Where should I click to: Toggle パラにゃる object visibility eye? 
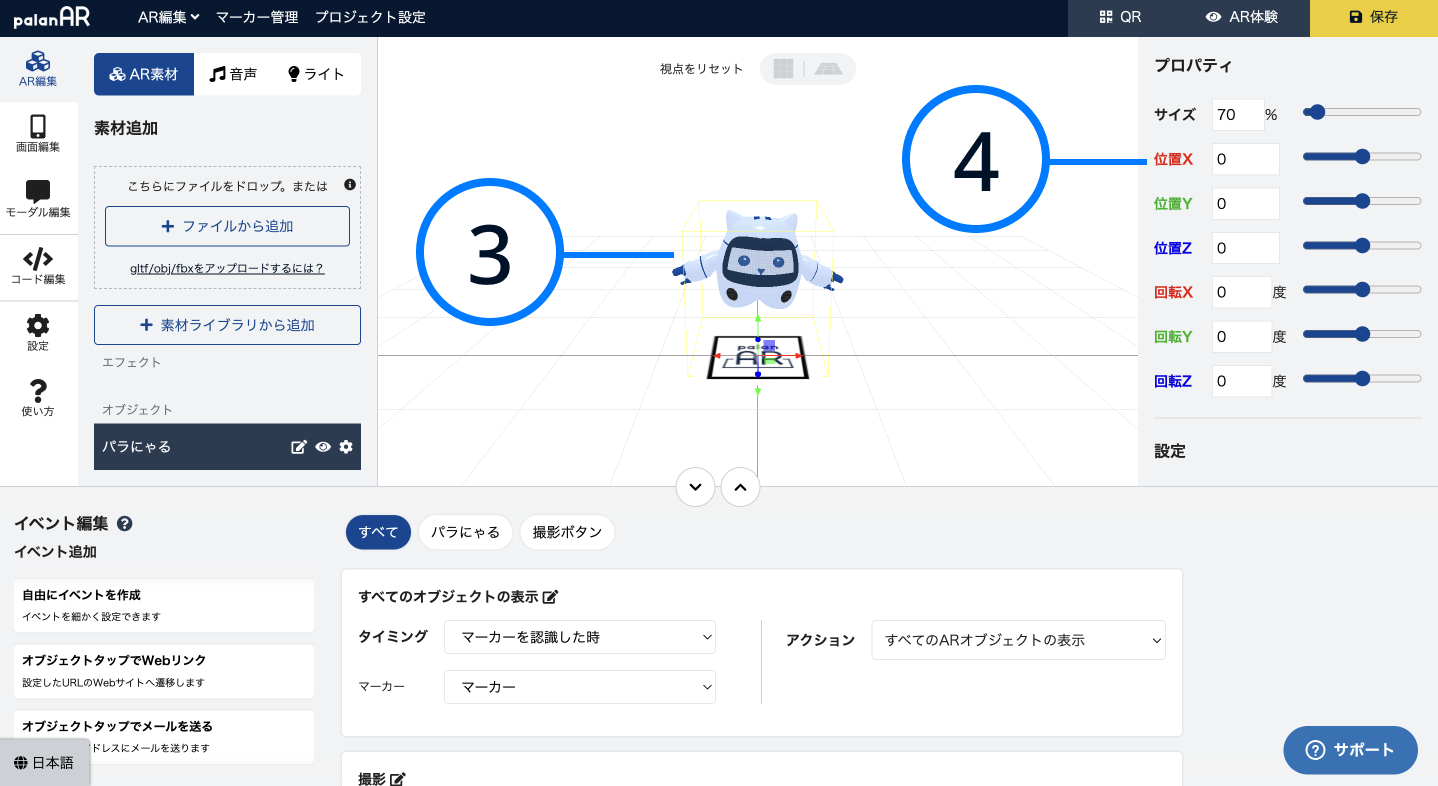point(323,447)
